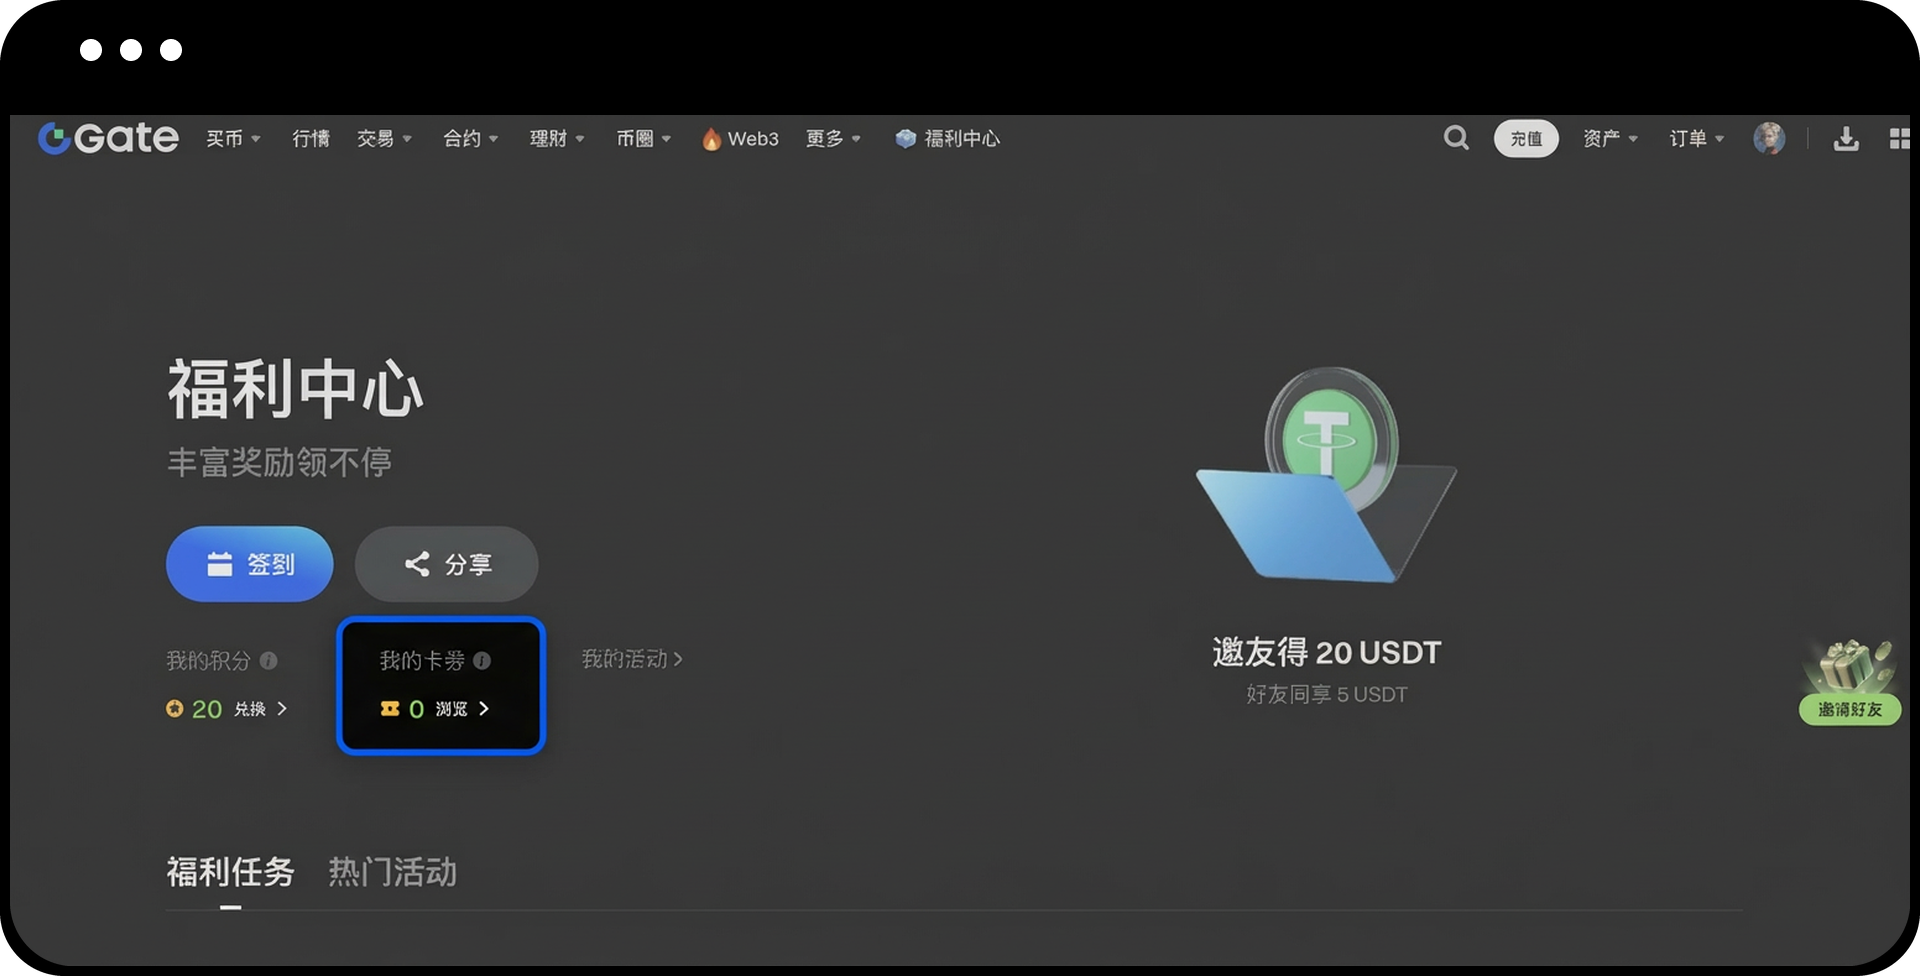This screenshot has width=1920, height=976.
Task: Expand the 交易 dropdown menu
Action: 384,139
